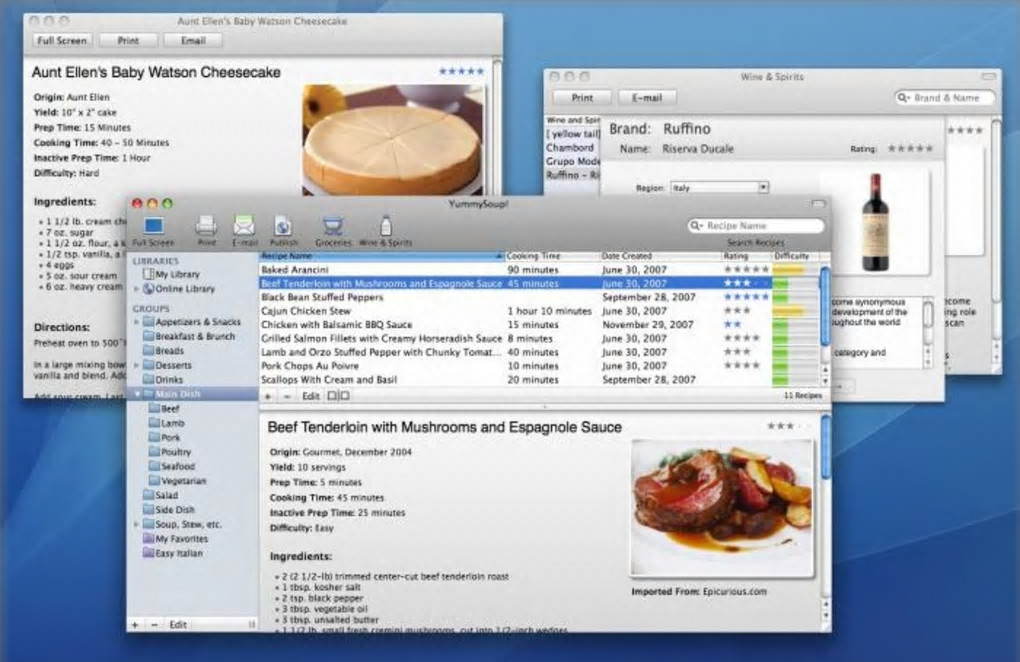The width and height of the screenshot is (1020, 662).
Task: Open the Groceries cart icon
Action: [333, 226]
